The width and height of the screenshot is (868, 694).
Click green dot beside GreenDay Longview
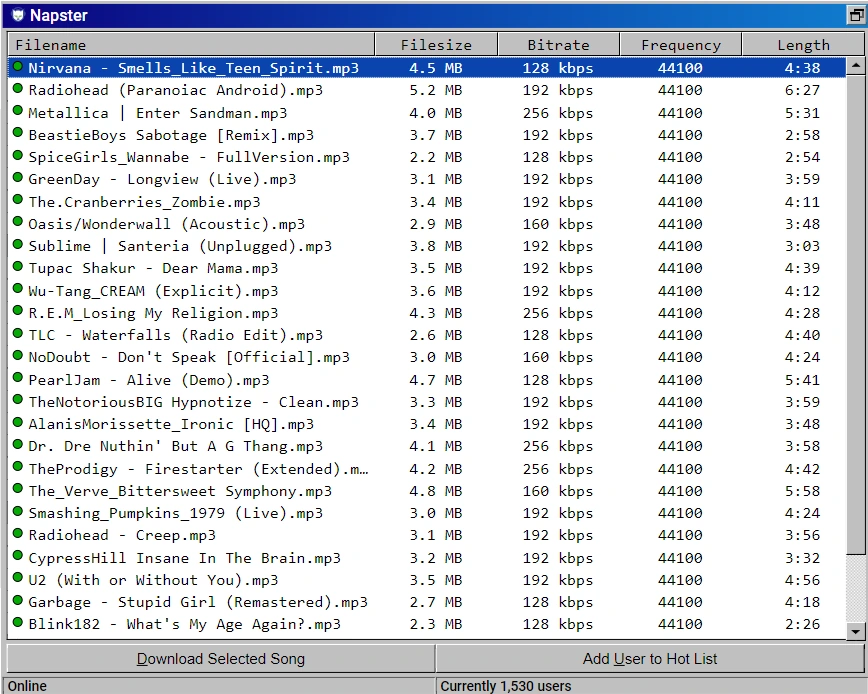(x=18, y=178)
